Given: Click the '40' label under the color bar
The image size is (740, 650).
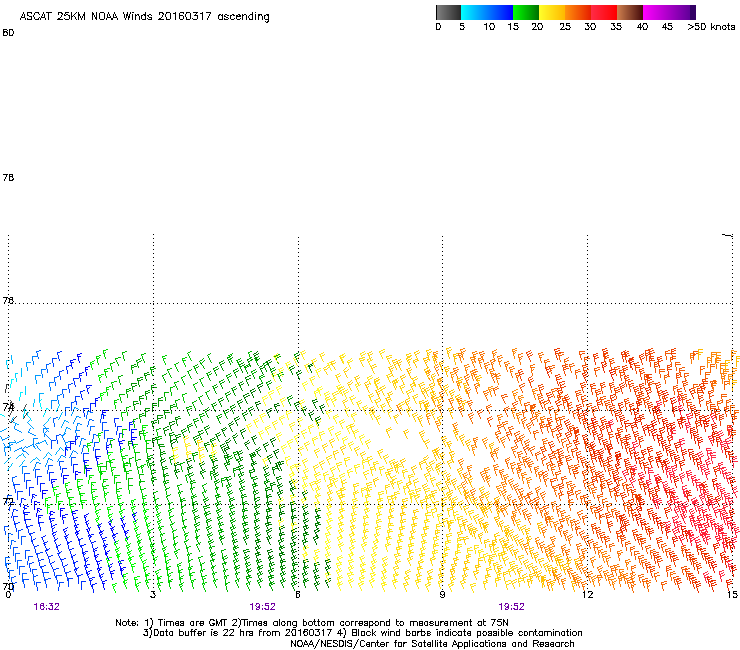Looking at the screenshot, I should coord(642,27).
